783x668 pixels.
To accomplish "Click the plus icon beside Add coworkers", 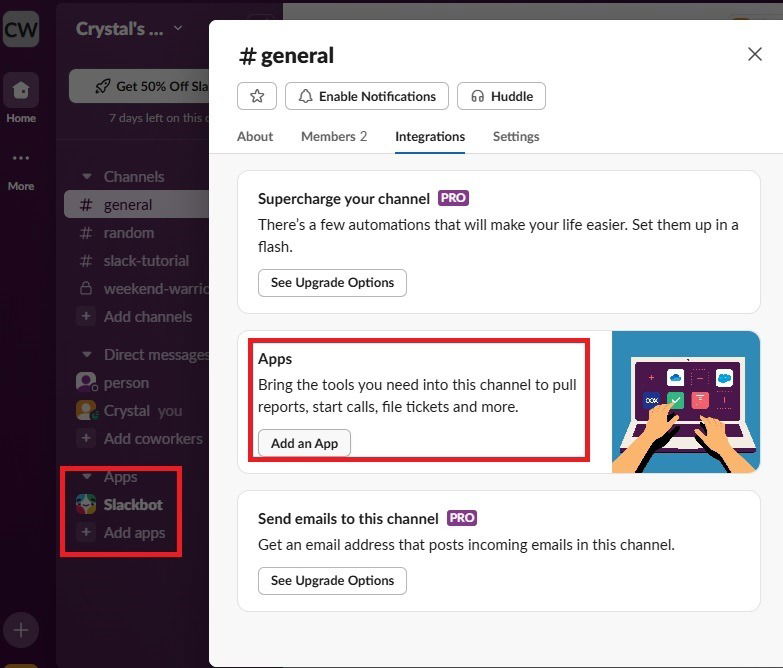I will tap(86, 438).
